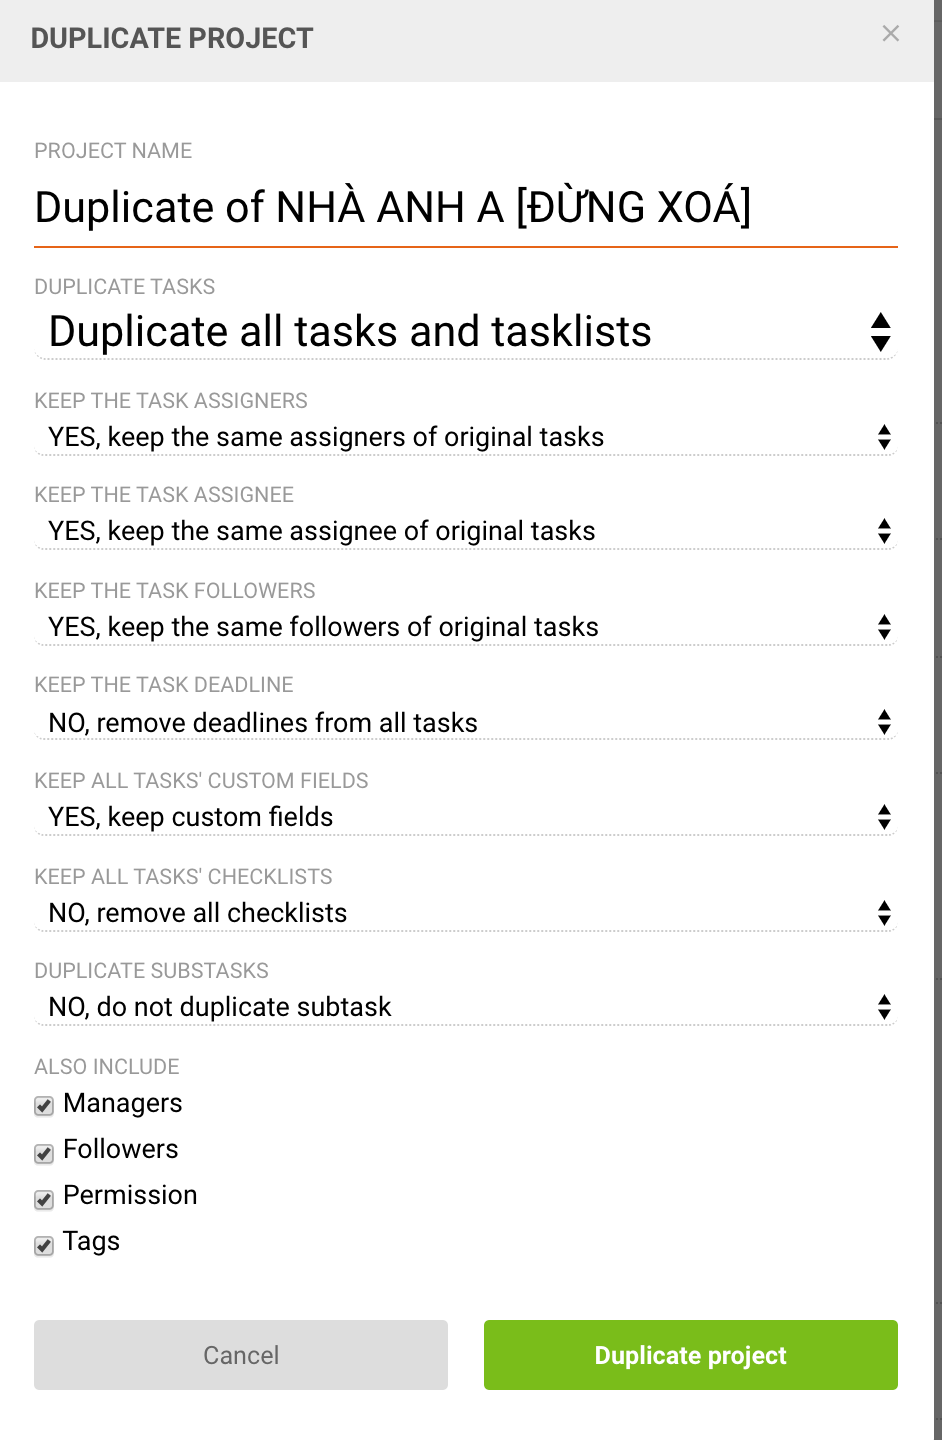Click the up-down arrows on the deadline selector
This screenshot has width=942, height=1440.
(x=884, y=722)
